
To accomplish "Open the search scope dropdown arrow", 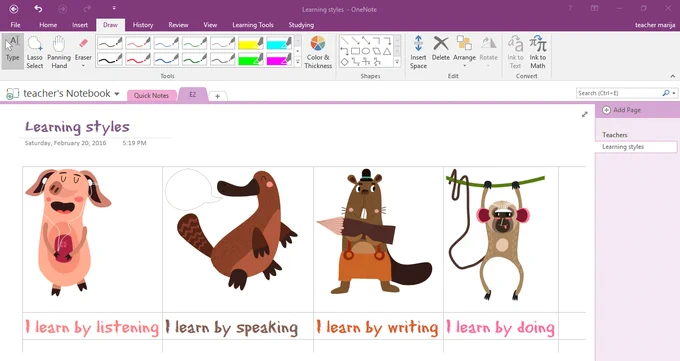I will tap(673, 93).
